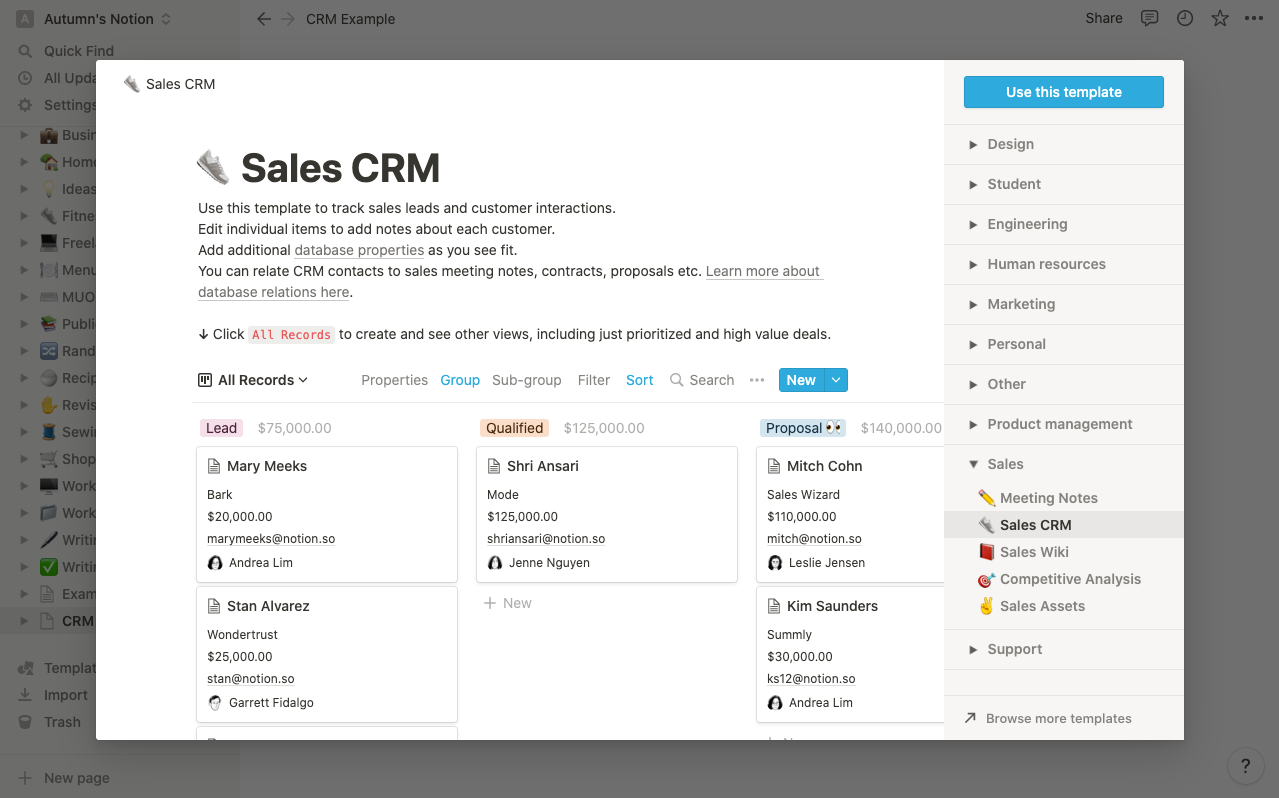Click the Quick Find magnifier icon
Viewport: 1279px width, 798px height.
25,51
